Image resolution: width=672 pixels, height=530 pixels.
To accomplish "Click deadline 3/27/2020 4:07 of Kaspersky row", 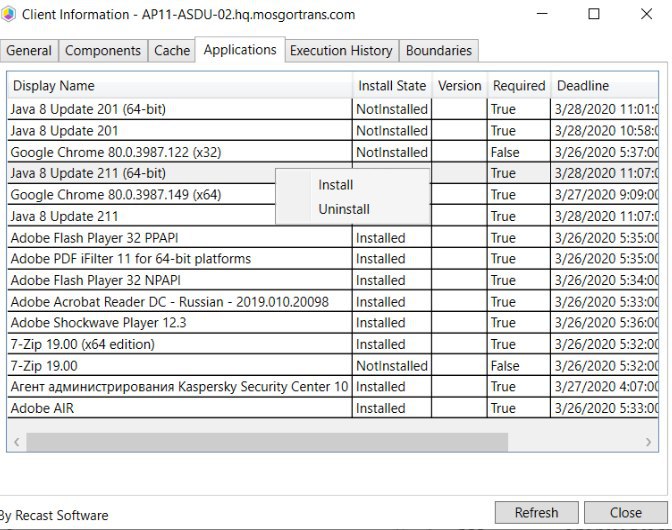I will coord(606,386).
